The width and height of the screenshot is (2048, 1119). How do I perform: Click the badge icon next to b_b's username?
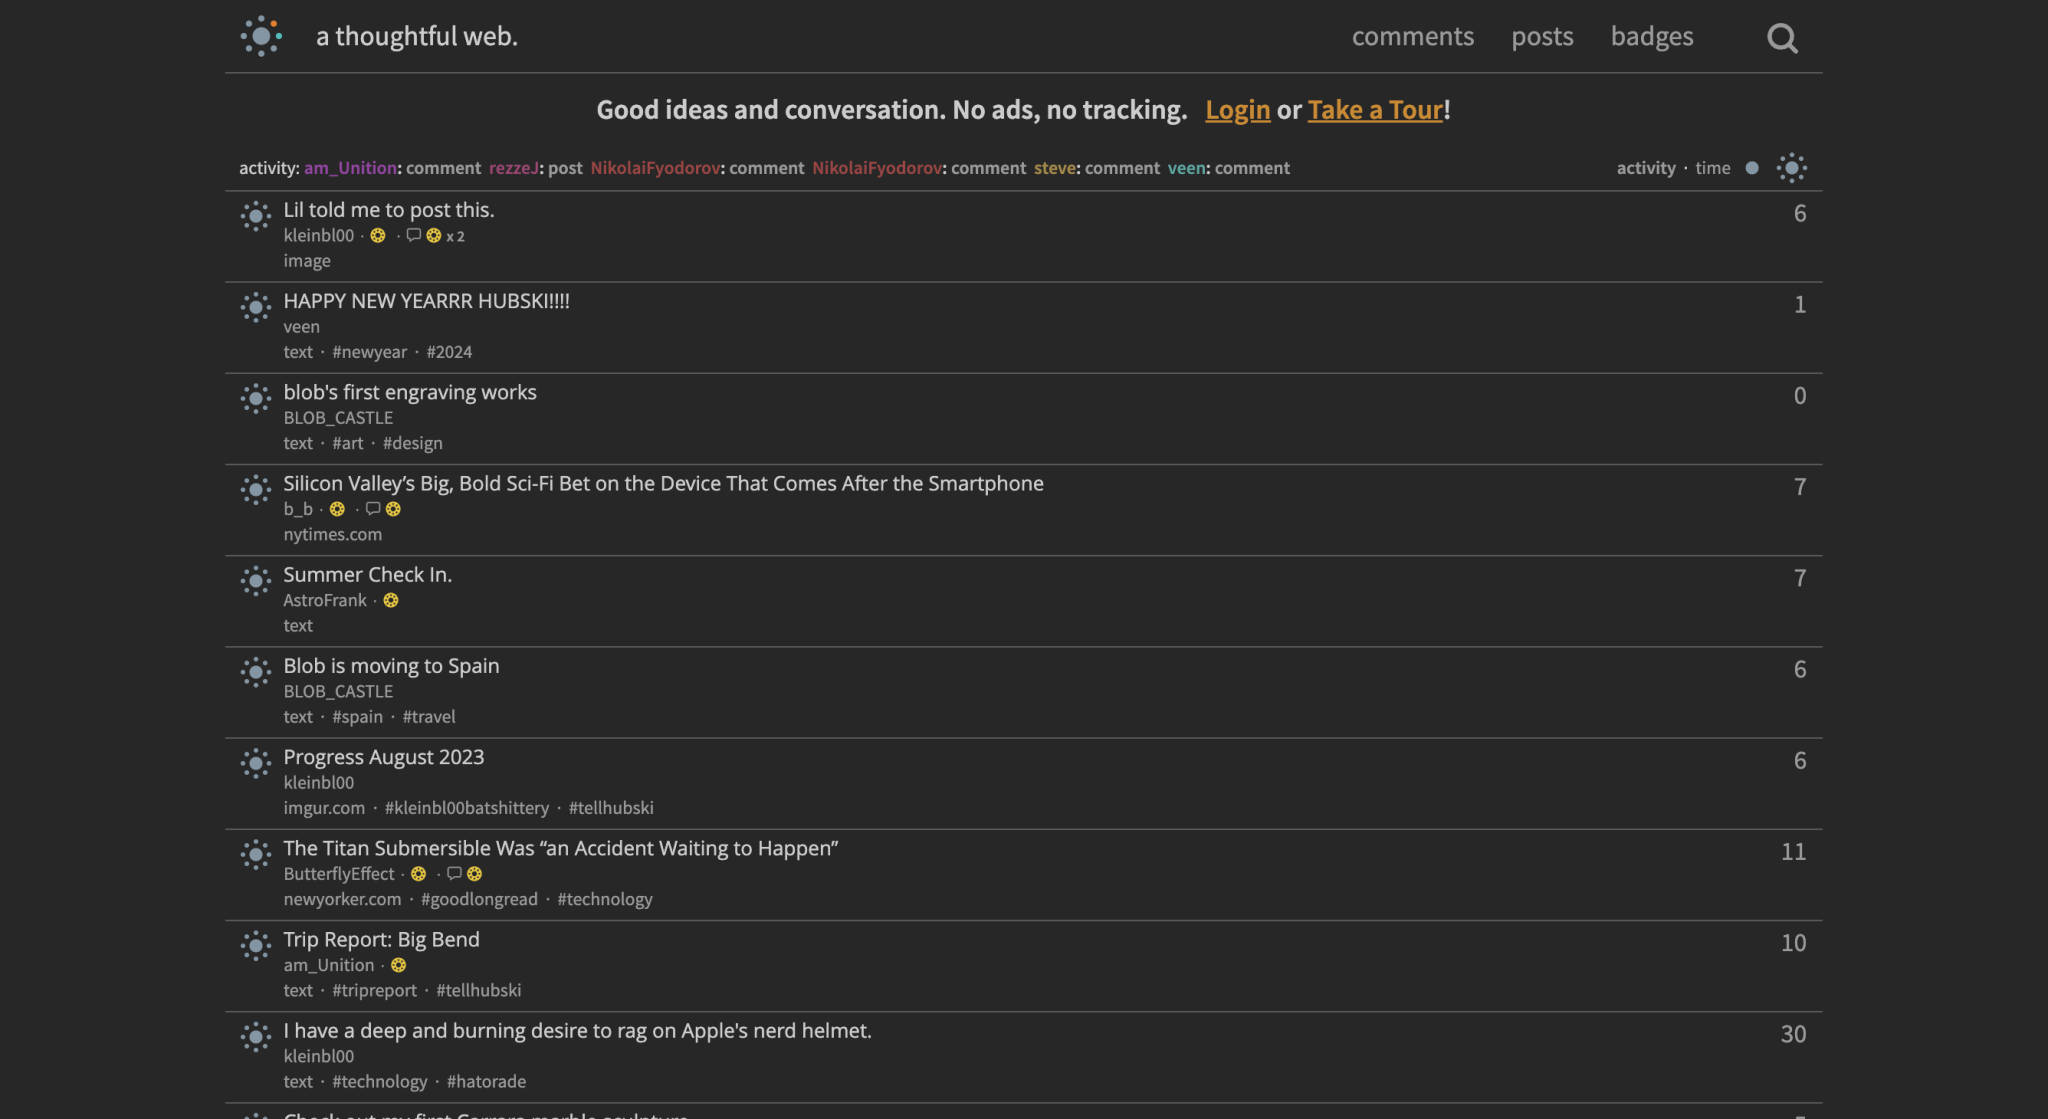[337, 510]
